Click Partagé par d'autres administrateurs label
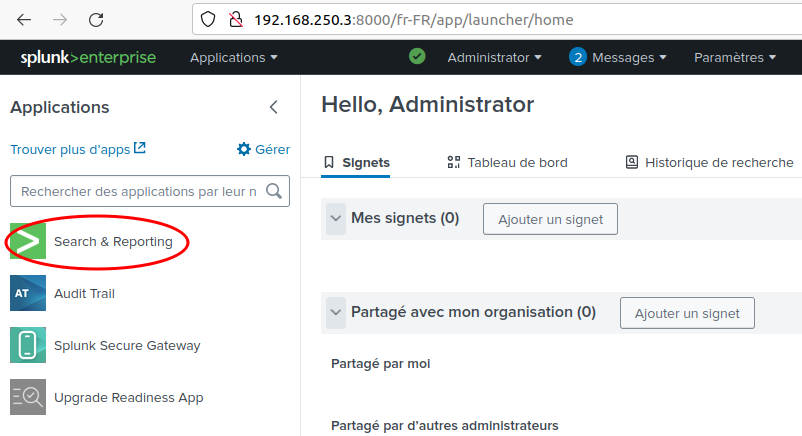 tap(444, 426)
